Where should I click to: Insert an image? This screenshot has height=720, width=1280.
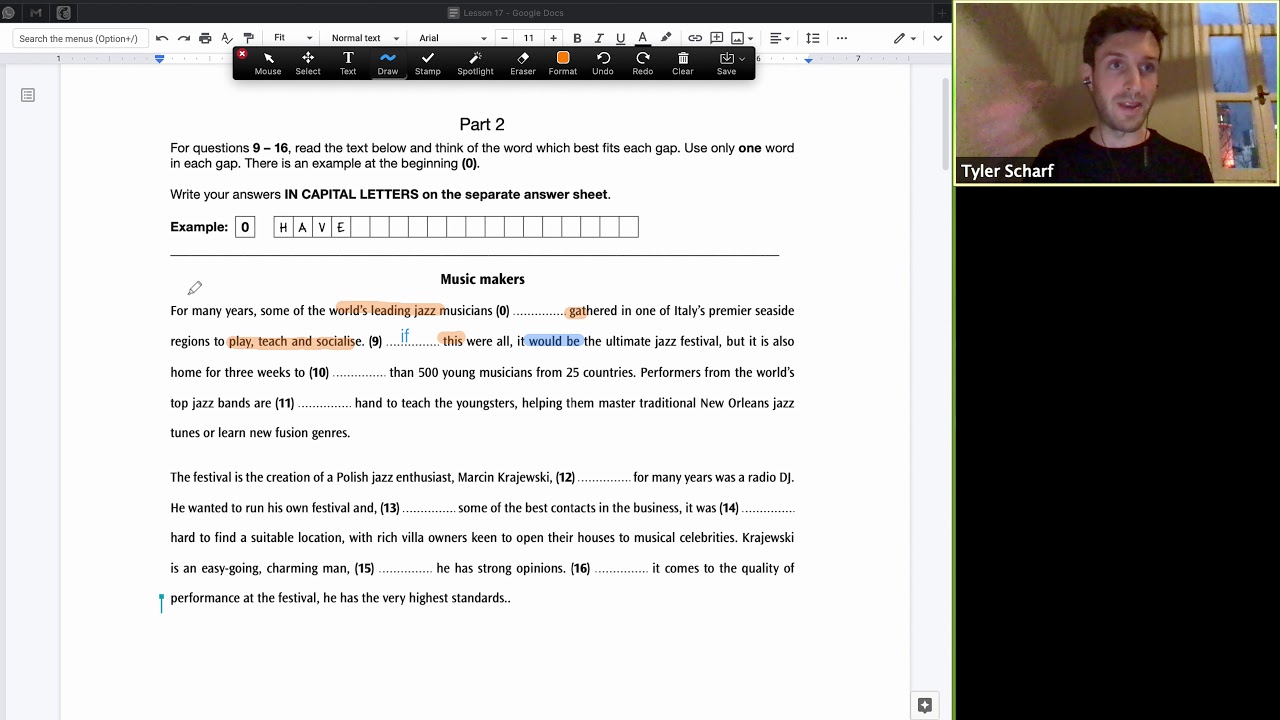[x=741, y=38]
